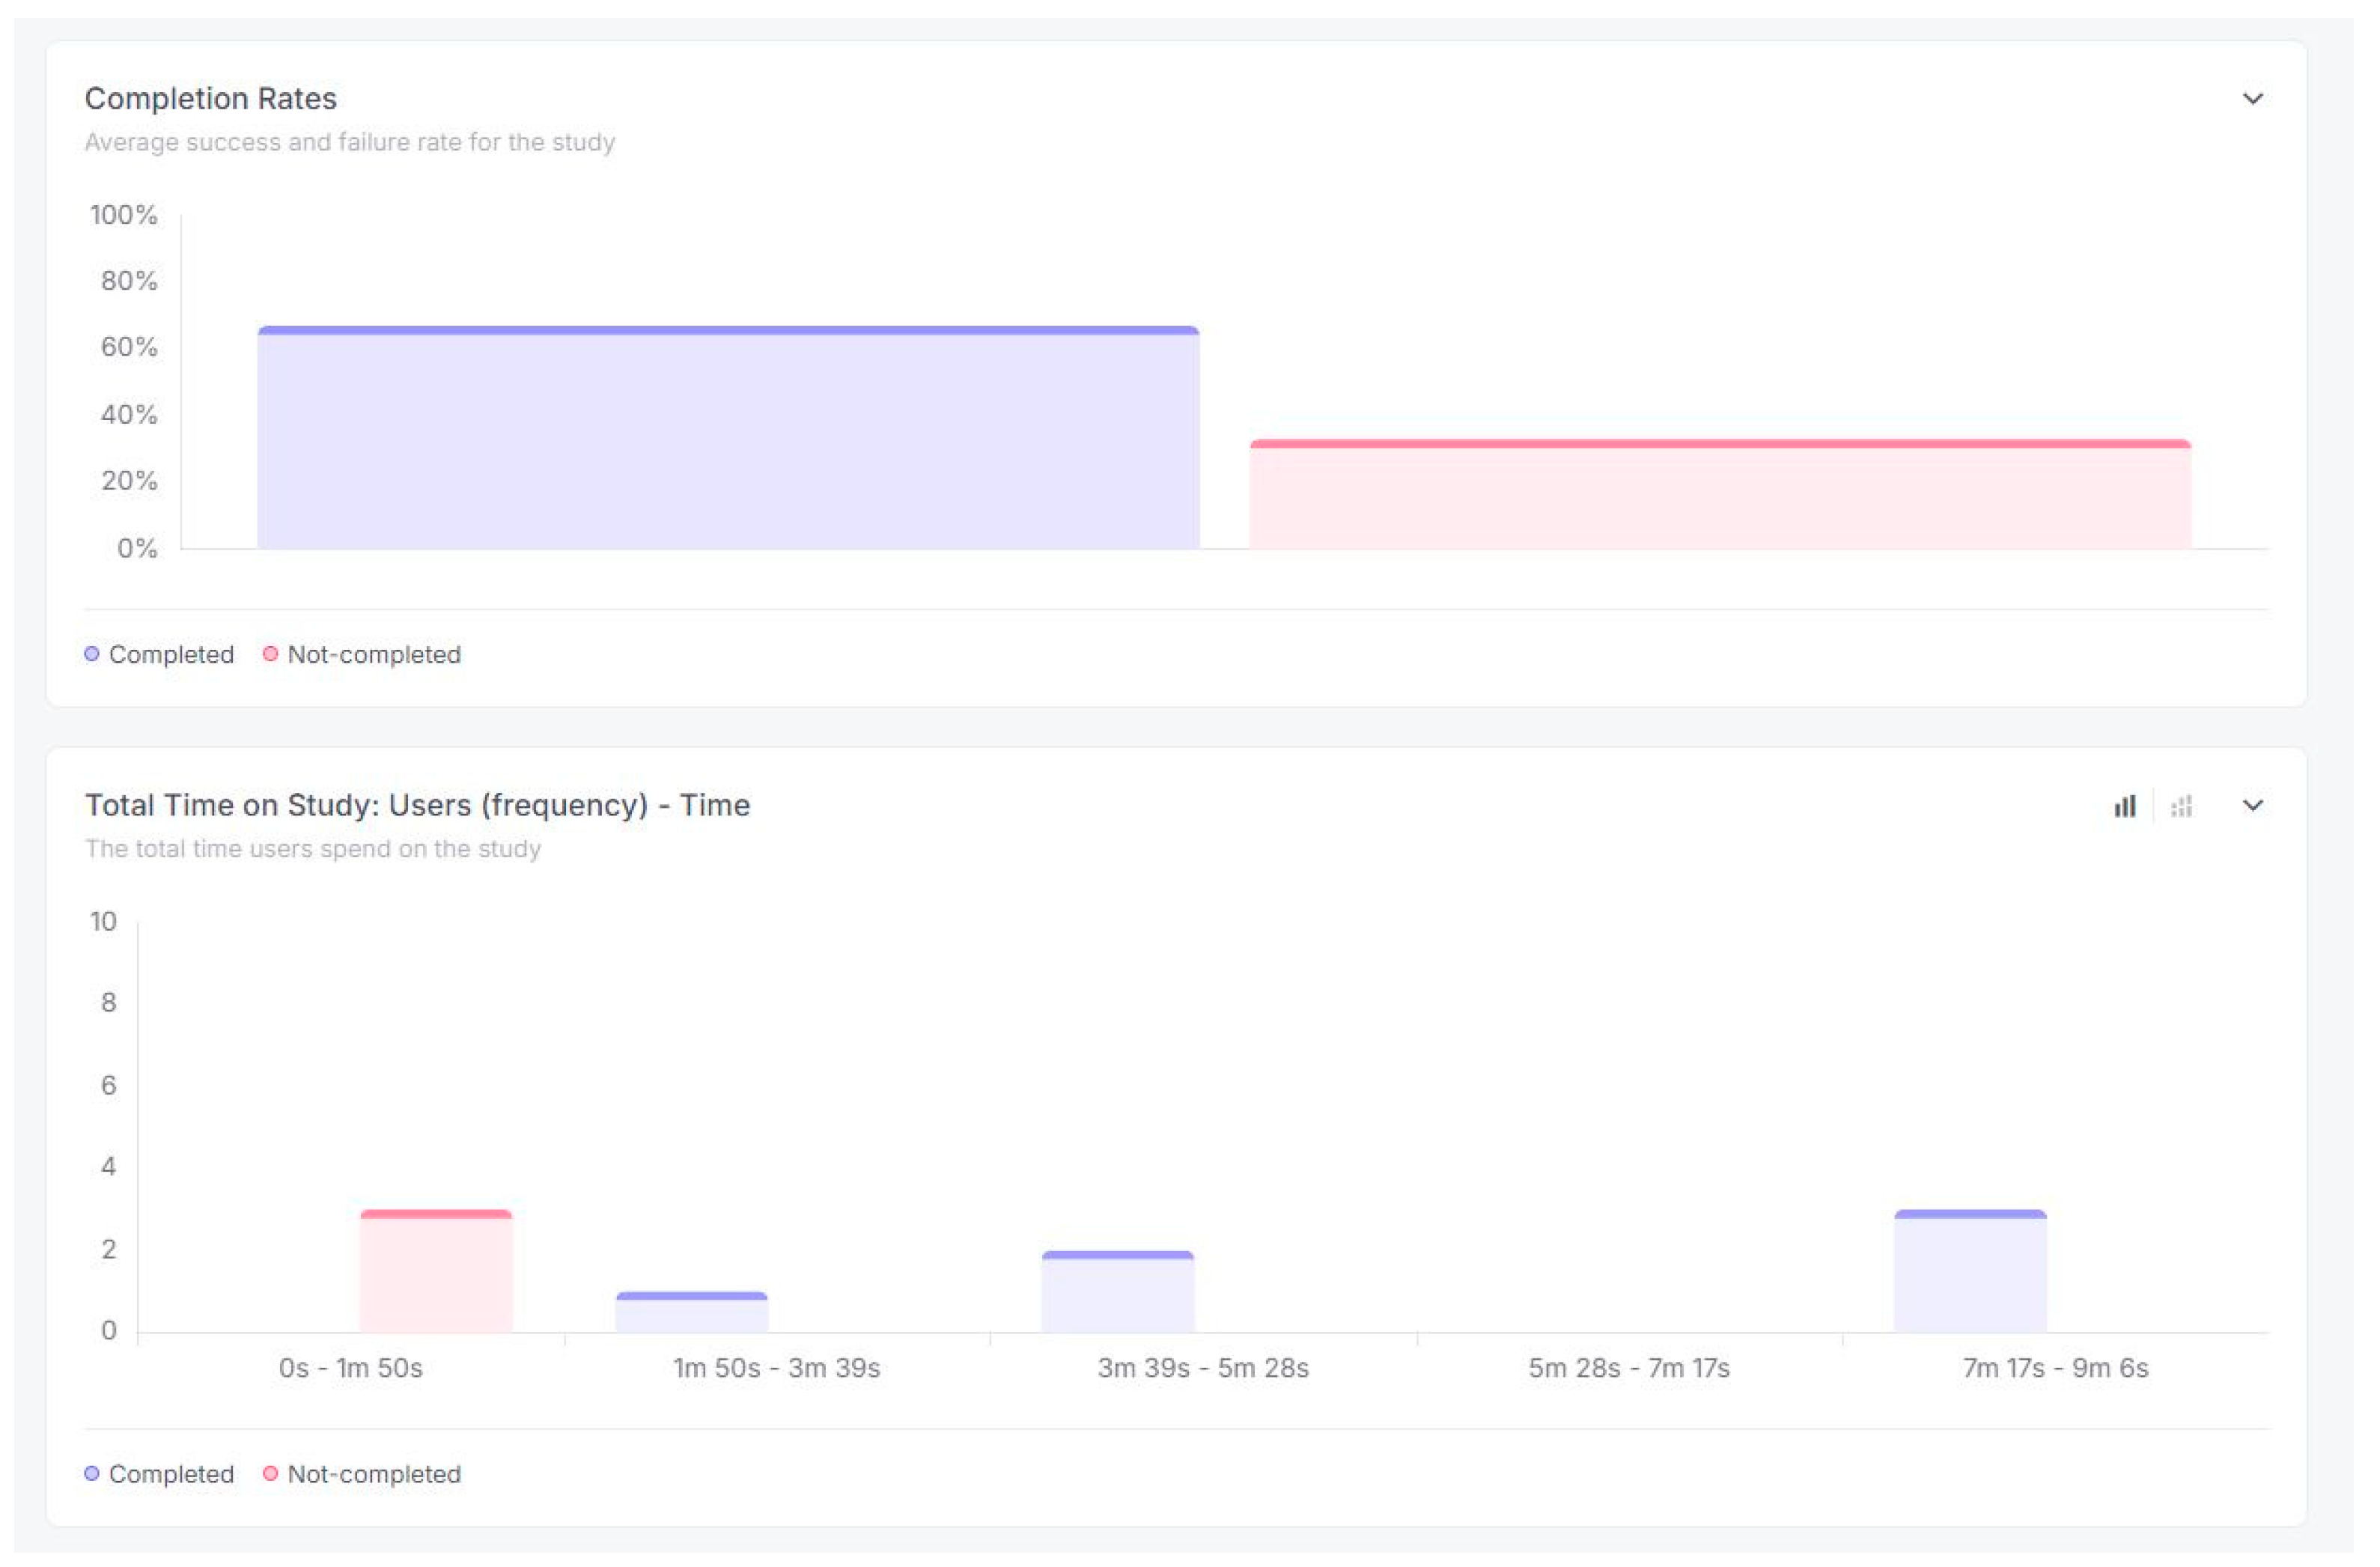The image size is (2380, 1567).
Task: Switch to the stacked bar chart view icon
Action: coord(2181,806)
